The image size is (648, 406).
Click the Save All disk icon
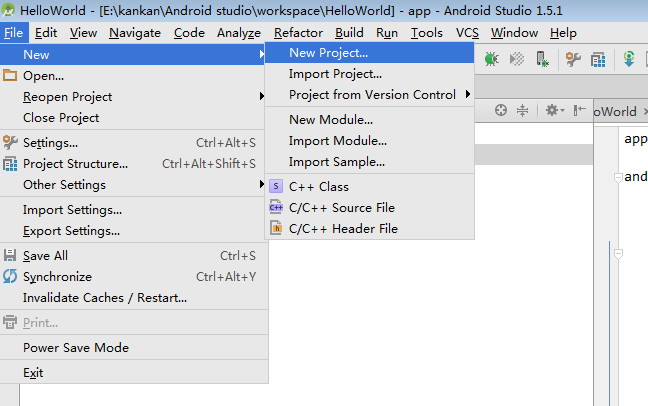(x=10, y=256)
